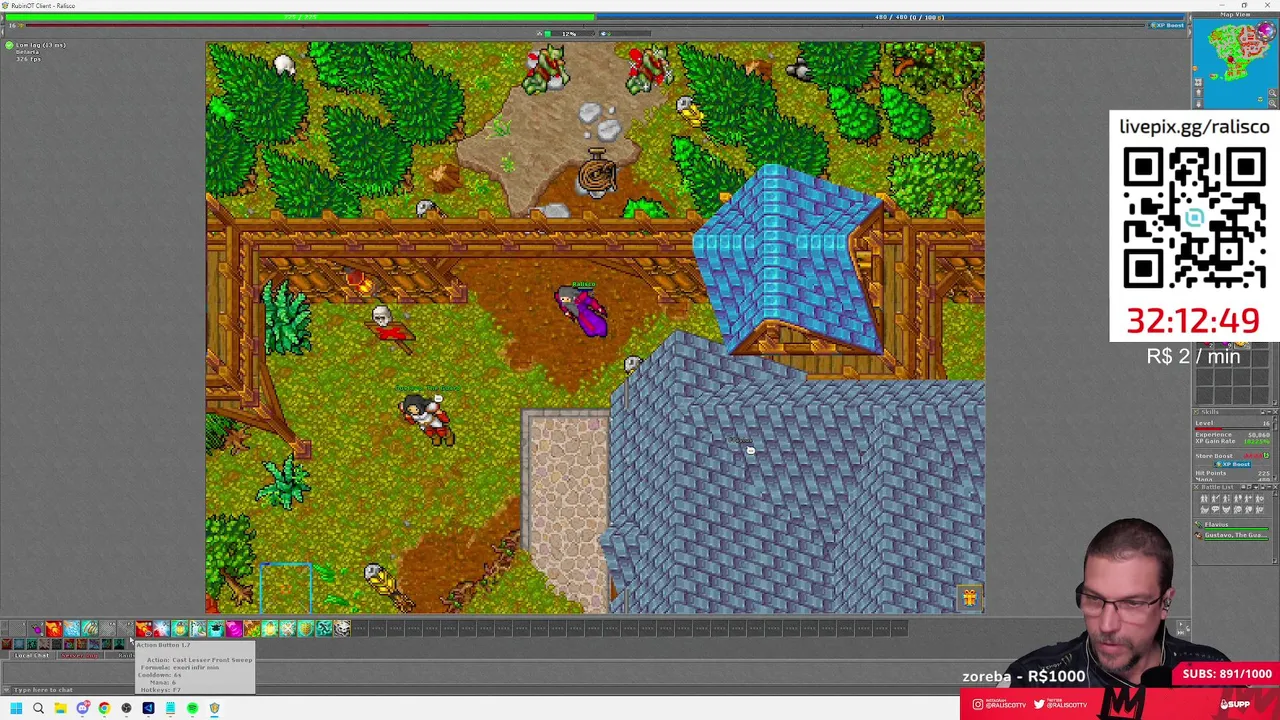The image size is (1280, 720).
Task: Open the Battle List sort options button
Action: (x=1255, y=487)
